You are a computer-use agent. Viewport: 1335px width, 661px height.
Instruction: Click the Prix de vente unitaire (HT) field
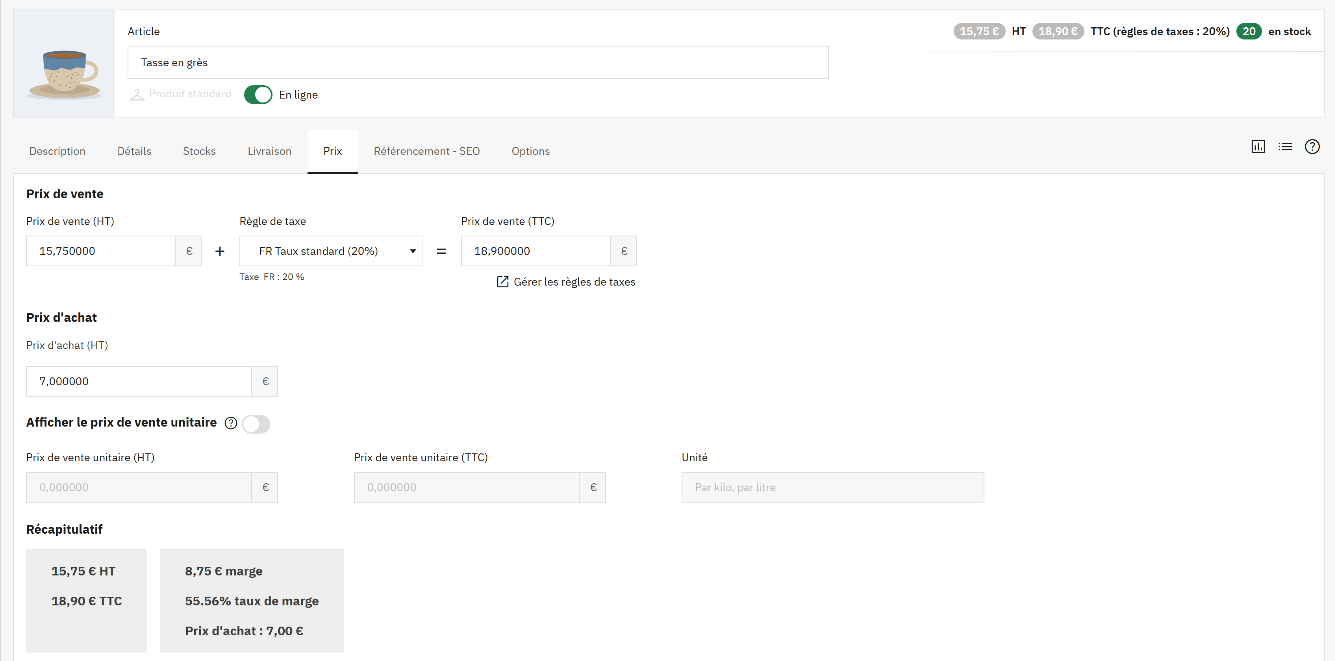point(139,487)
